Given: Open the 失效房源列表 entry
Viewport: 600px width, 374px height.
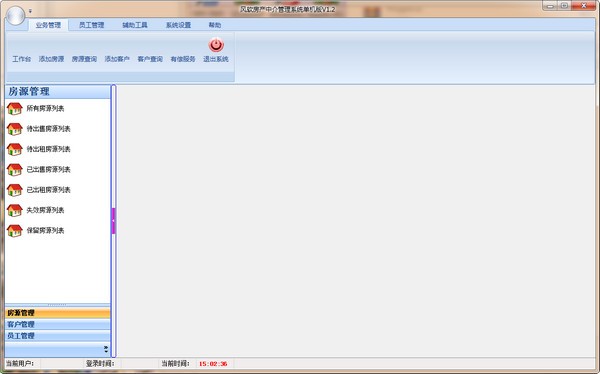Looking at the screenshot, I should coord(45,210).
